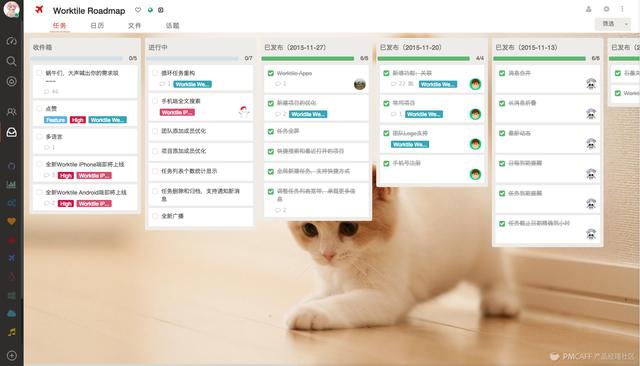Check the 循环任务重构 task checkbox
Image resolution: width=640 pixels, height=366 pixels.
point(155,73)
